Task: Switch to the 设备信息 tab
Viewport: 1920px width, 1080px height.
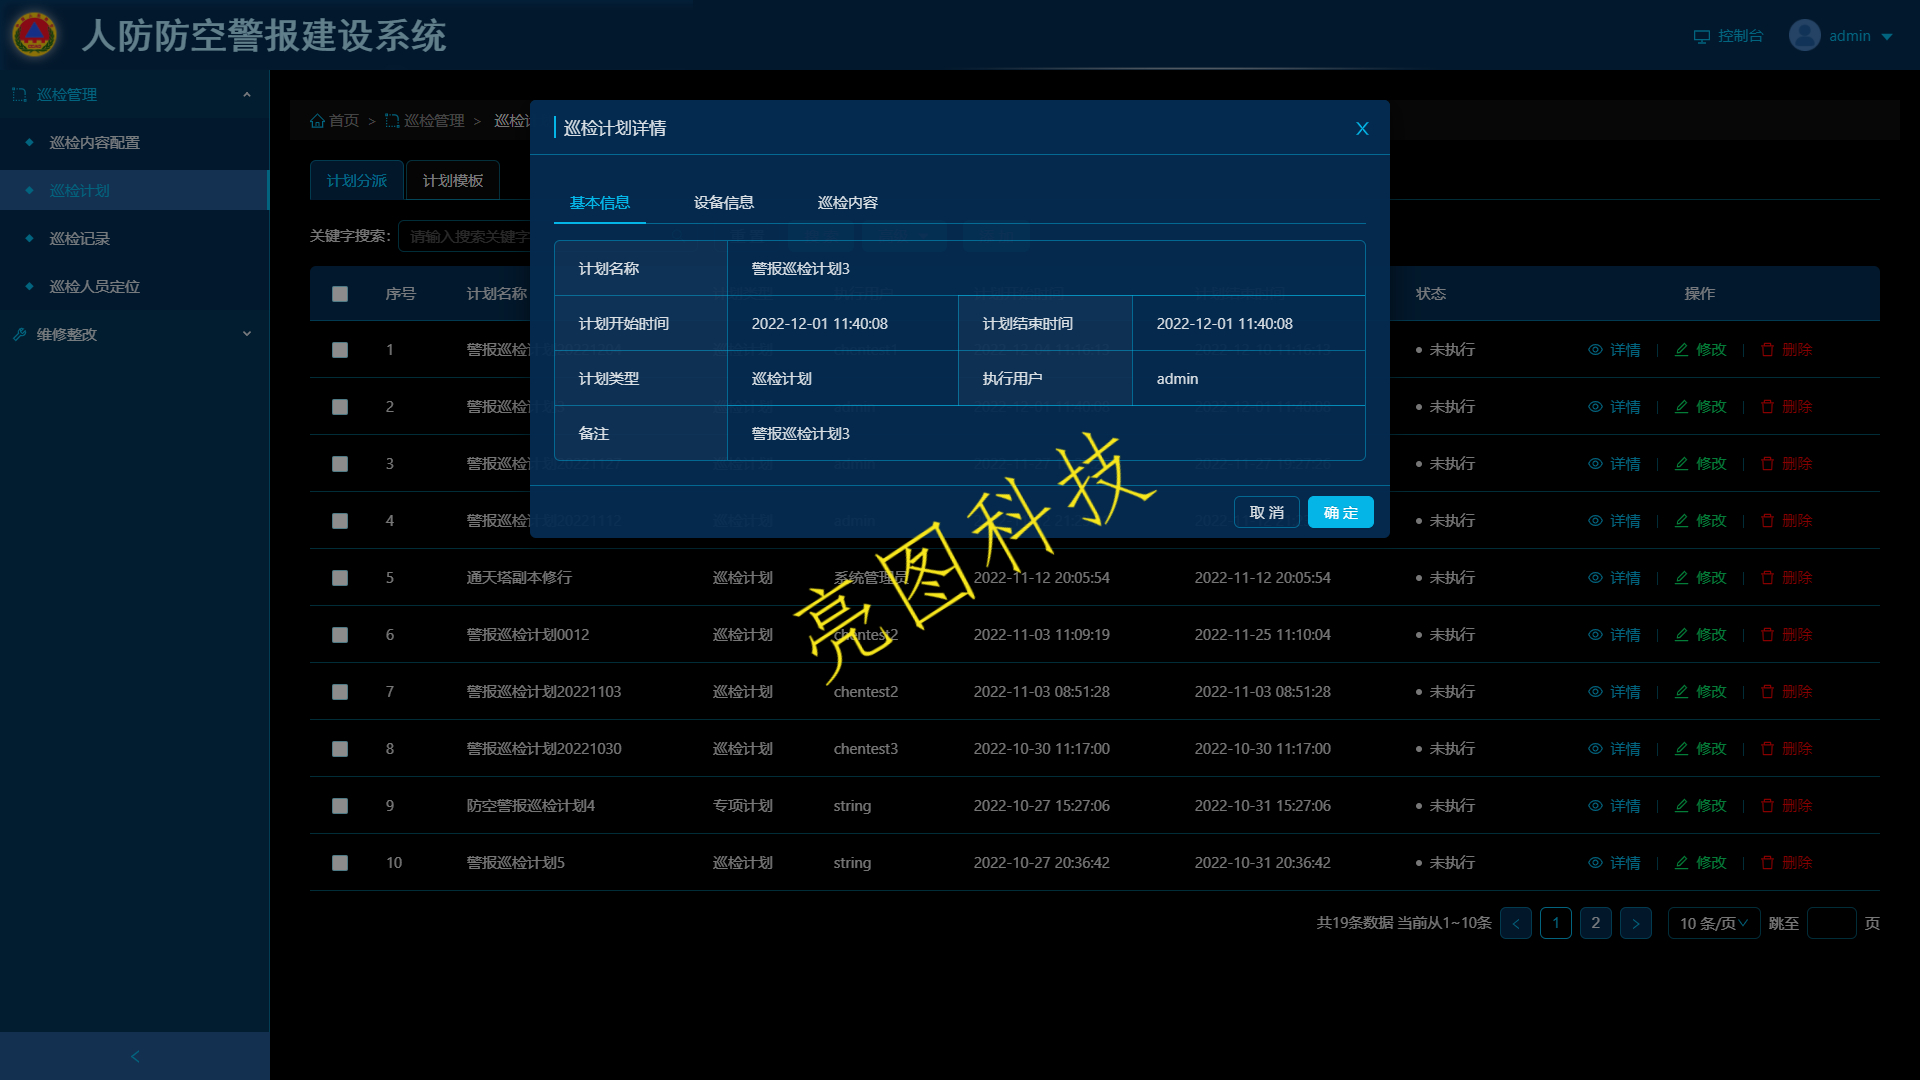Action: [724, 203]
